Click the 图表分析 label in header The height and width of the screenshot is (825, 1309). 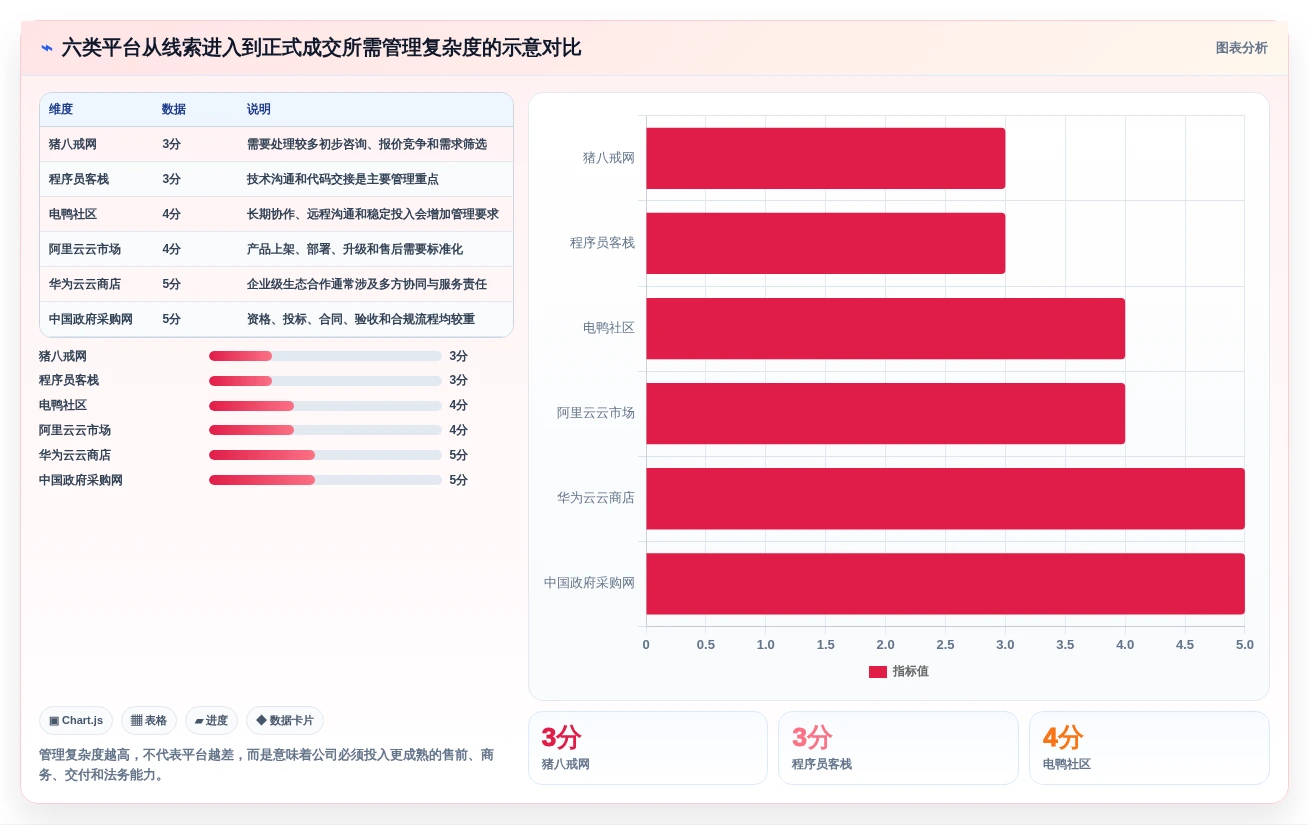tap(1241, 48)
